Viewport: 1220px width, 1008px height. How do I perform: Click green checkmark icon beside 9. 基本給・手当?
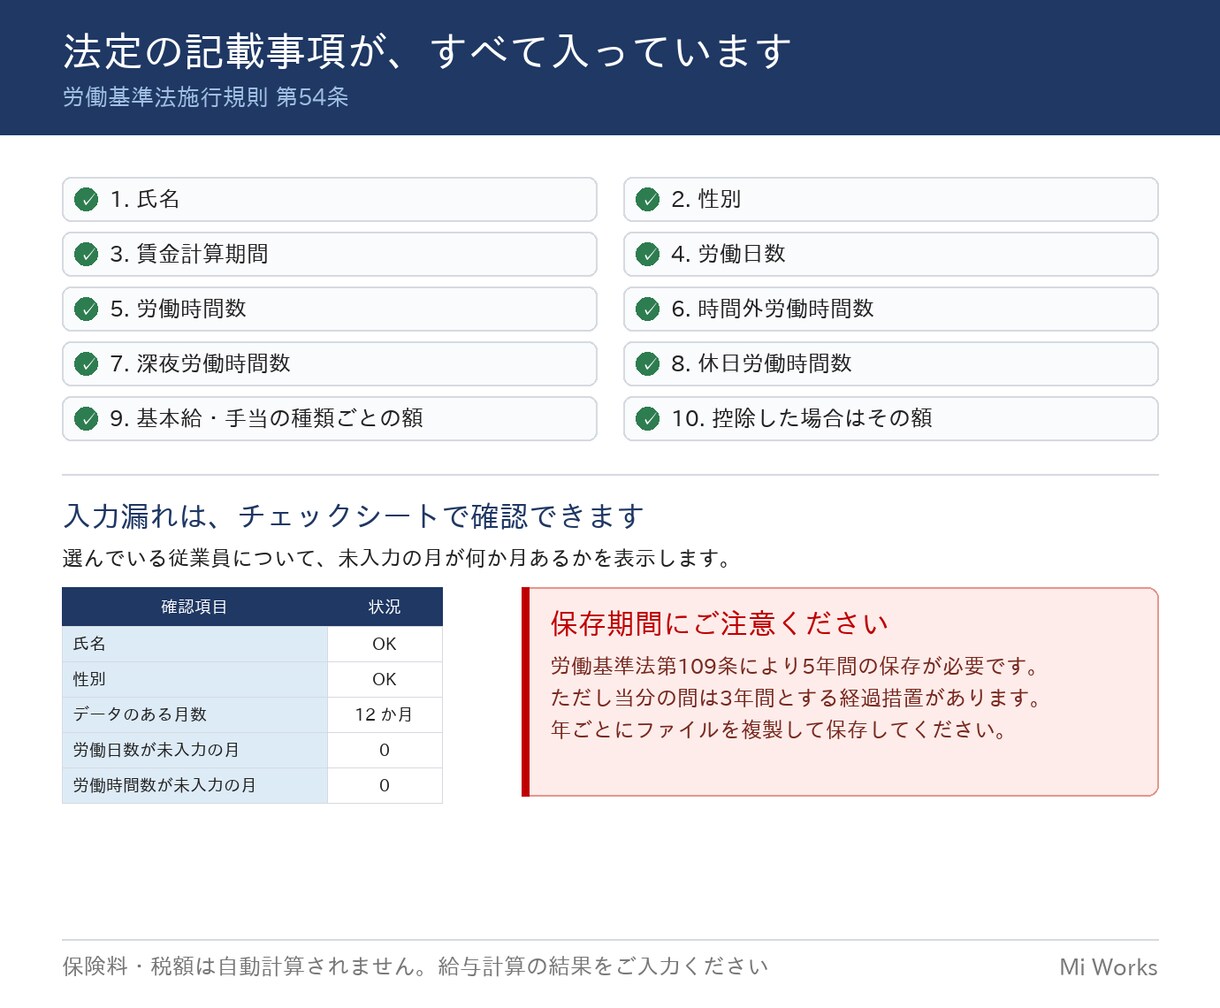coord(87,418)
